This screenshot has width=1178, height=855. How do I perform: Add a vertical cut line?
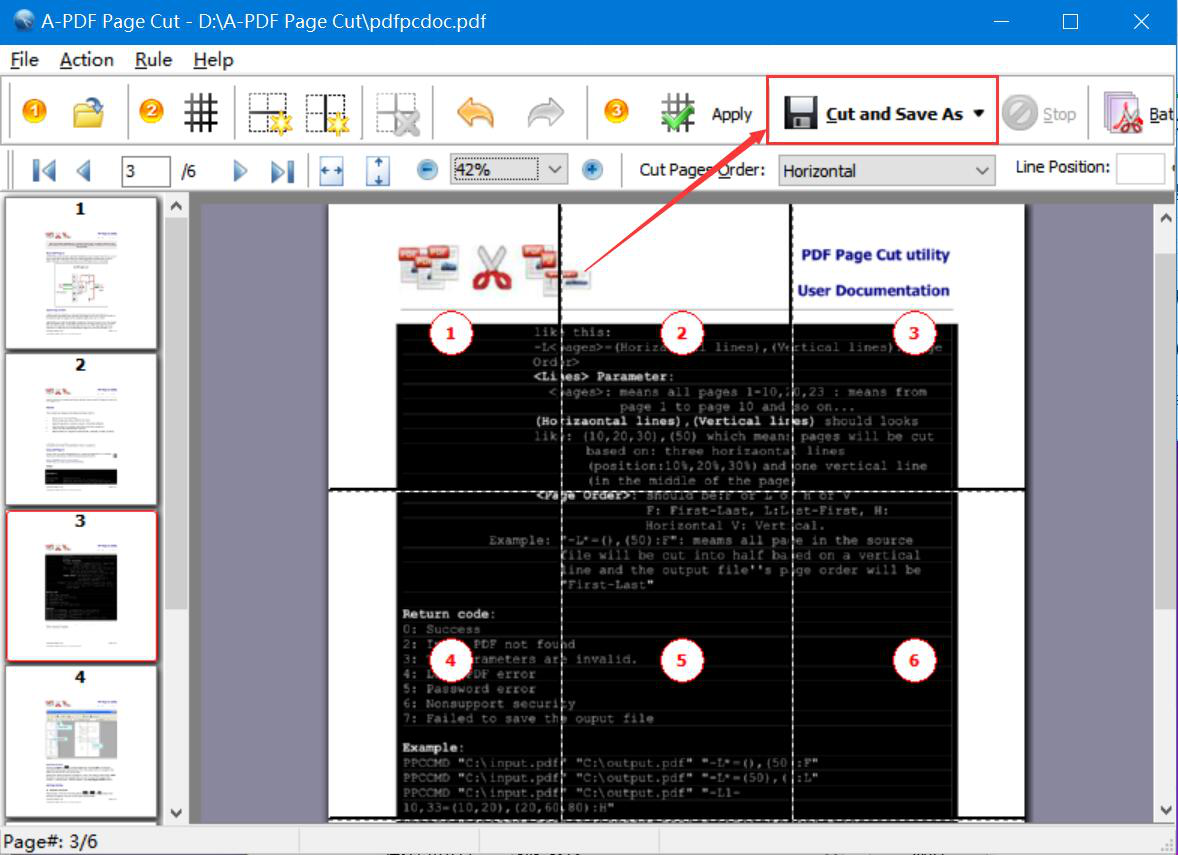coord(327,113)
